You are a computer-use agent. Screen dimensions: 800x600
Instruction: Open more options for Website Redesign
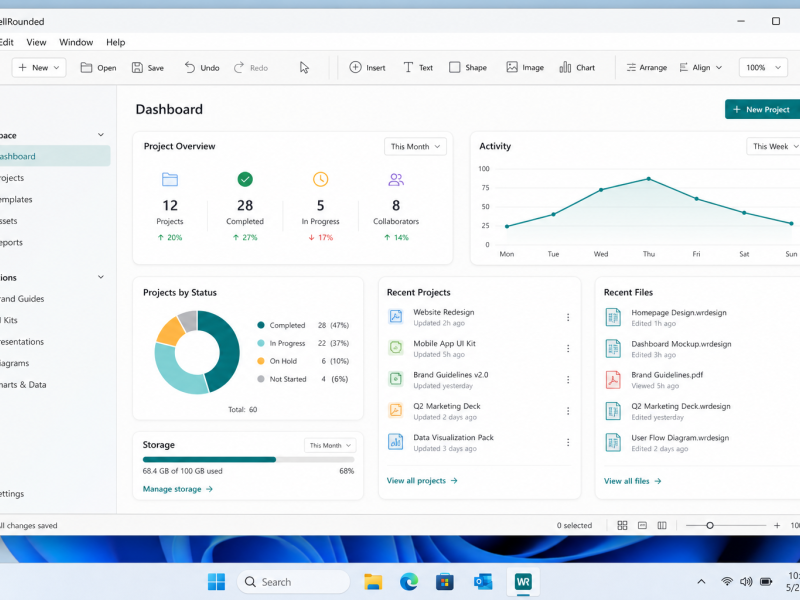(x=568, y=317)
